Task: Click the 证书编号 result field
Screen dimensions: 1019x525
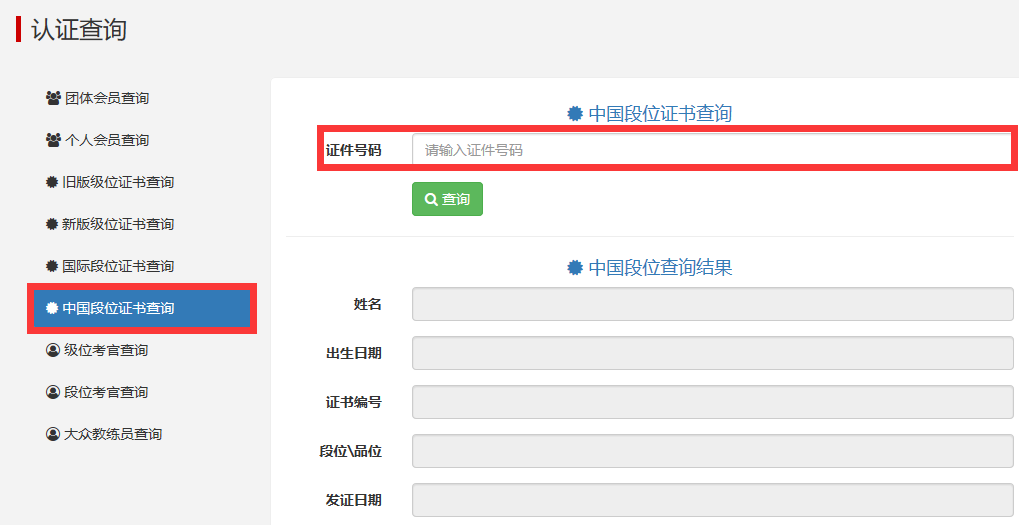Action: point(712,402)
